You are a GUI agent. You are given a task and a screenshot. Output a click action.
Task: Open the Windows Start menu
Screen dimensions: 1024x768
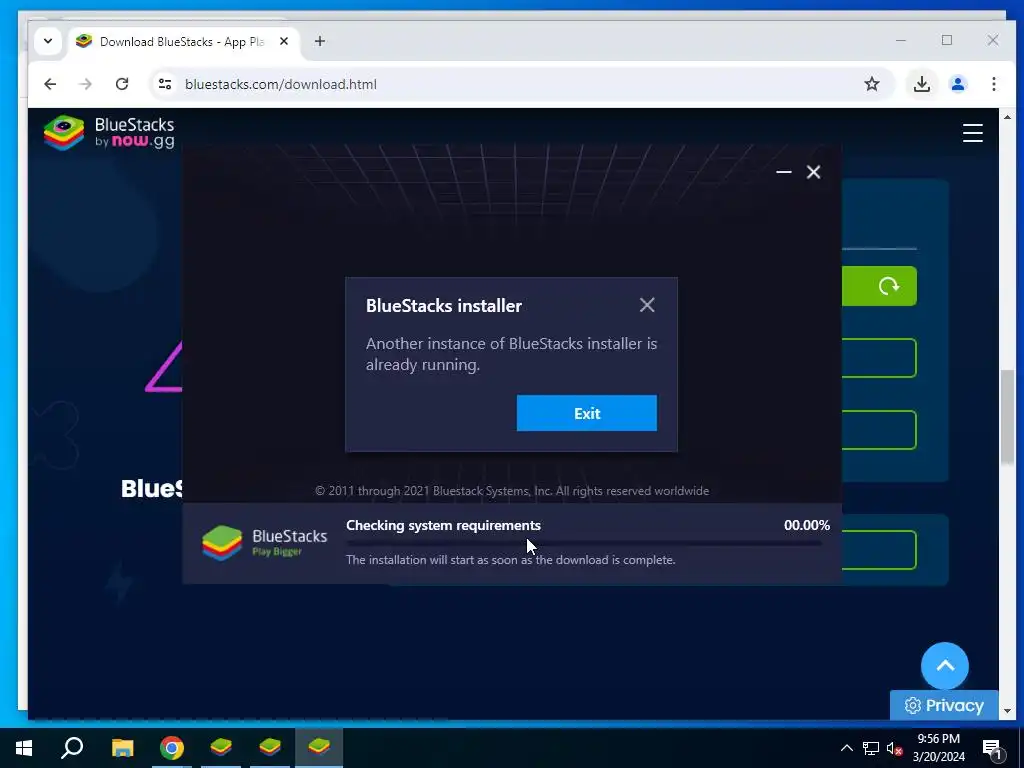[24, 748]
